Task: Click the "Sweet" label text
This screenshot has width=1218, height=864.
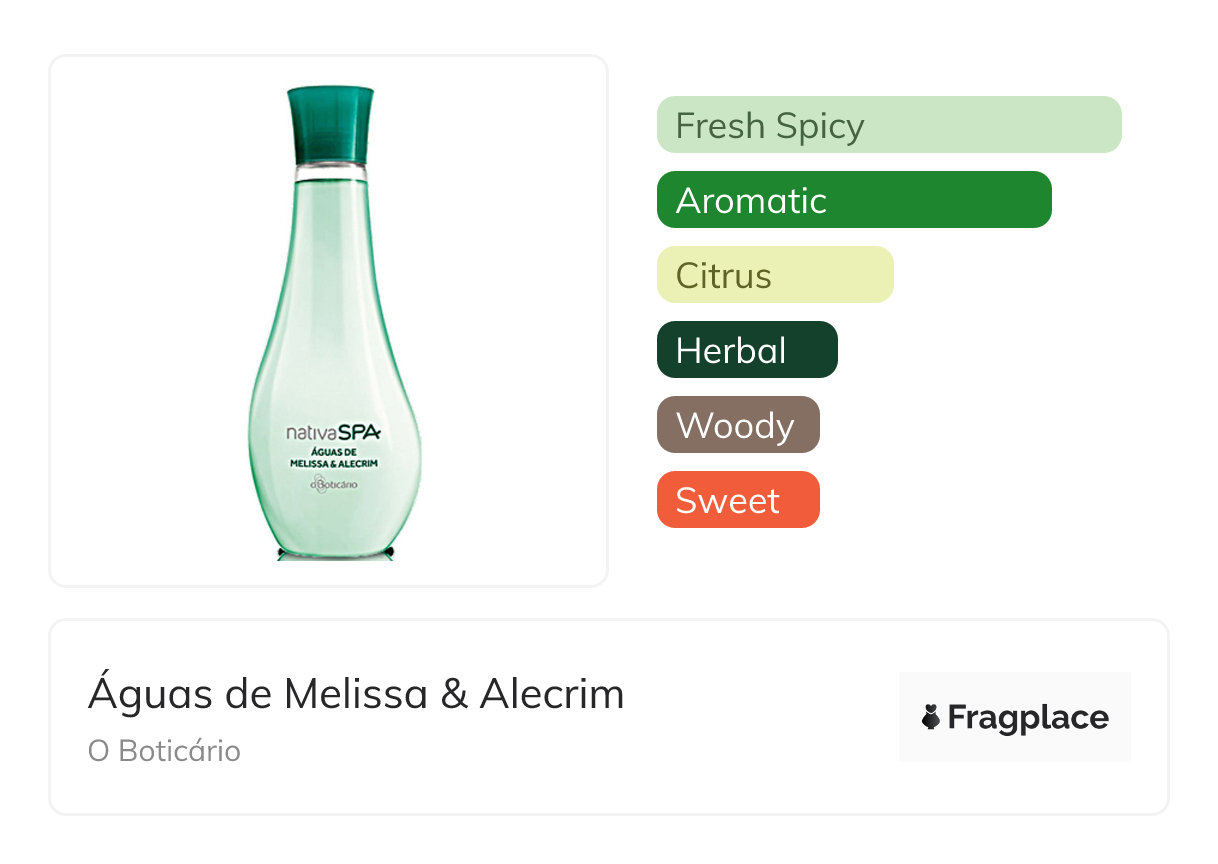Action: [x=727, y=500]
